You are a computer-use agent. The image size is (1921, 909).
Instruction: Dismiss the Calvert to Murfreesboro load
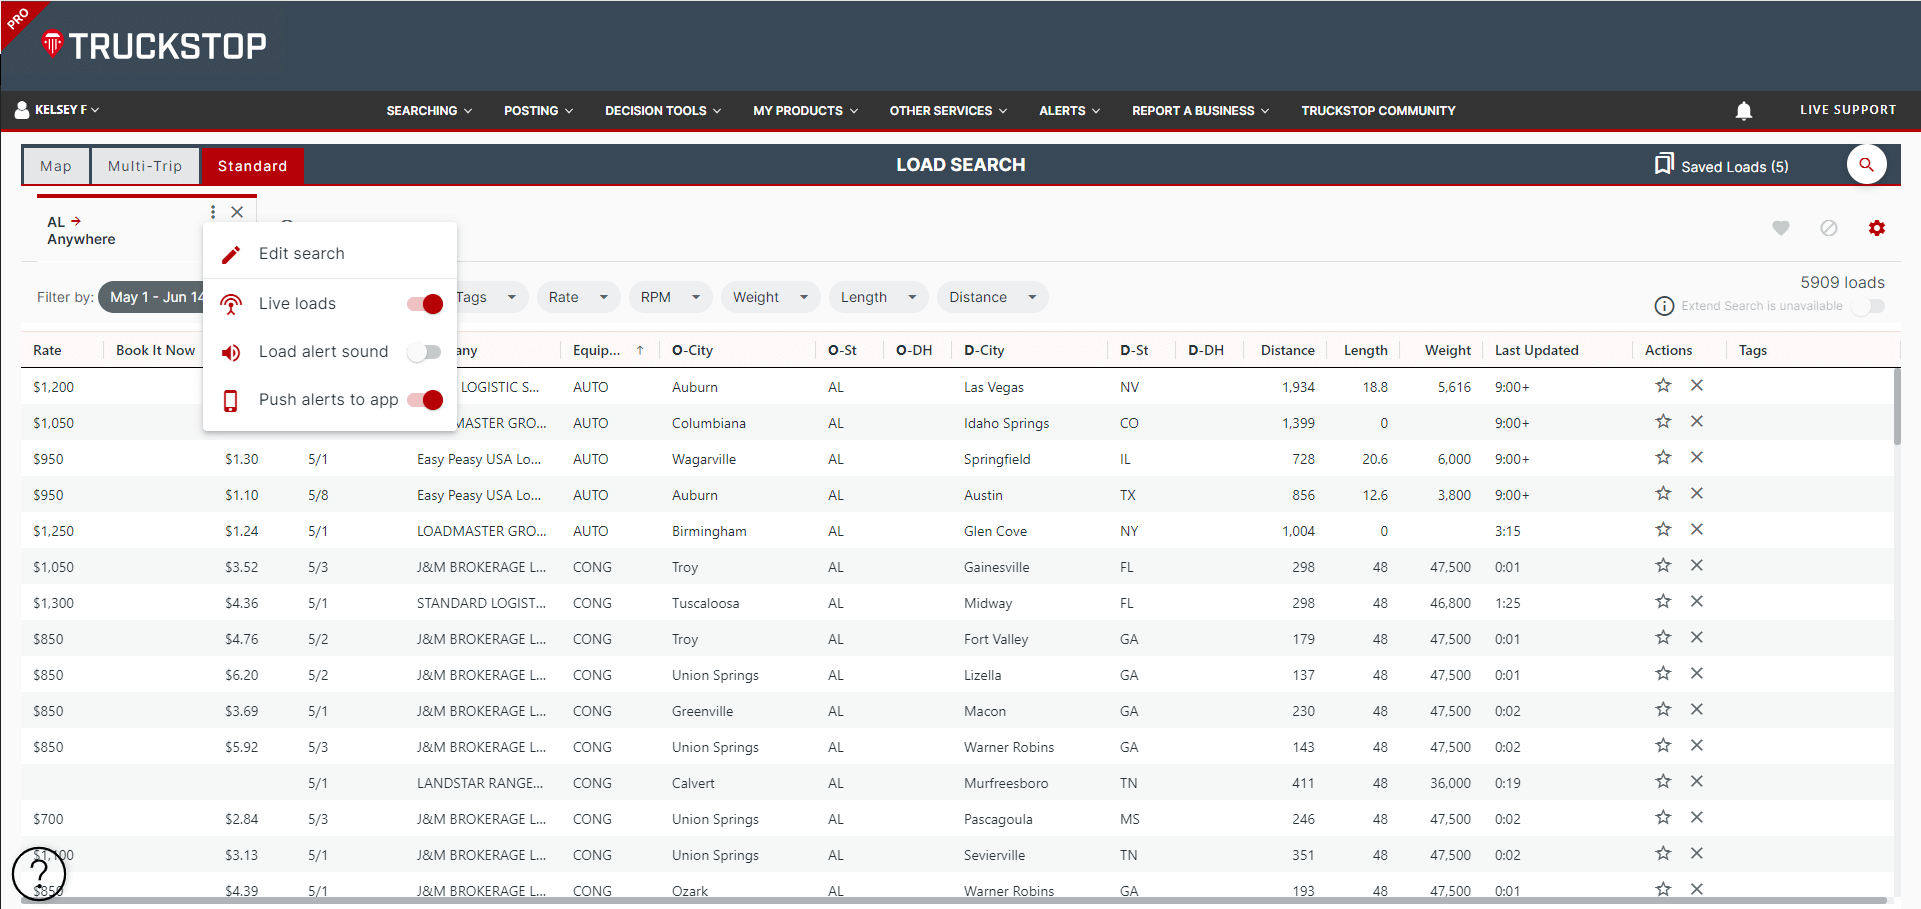tap(1697, 782)
